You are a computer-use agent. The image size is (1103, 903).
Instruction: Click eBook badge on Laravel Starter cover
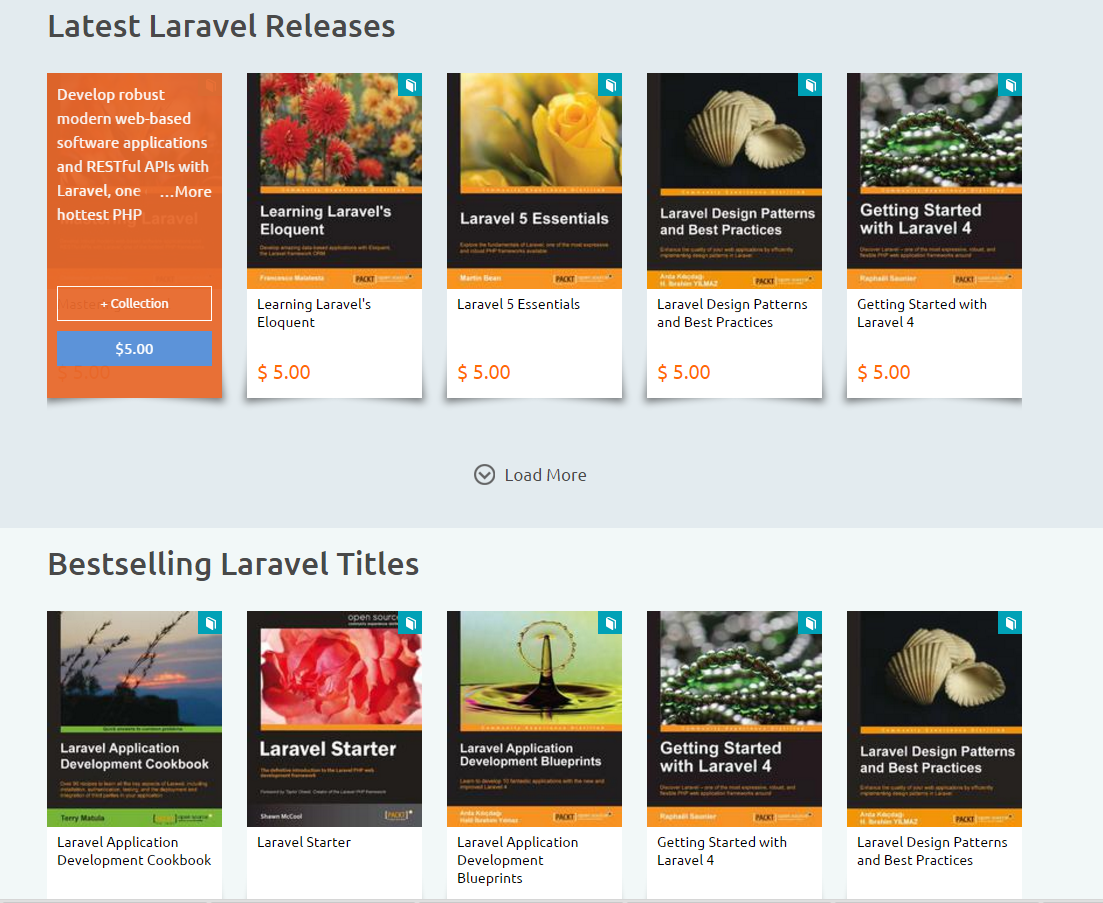410,622
